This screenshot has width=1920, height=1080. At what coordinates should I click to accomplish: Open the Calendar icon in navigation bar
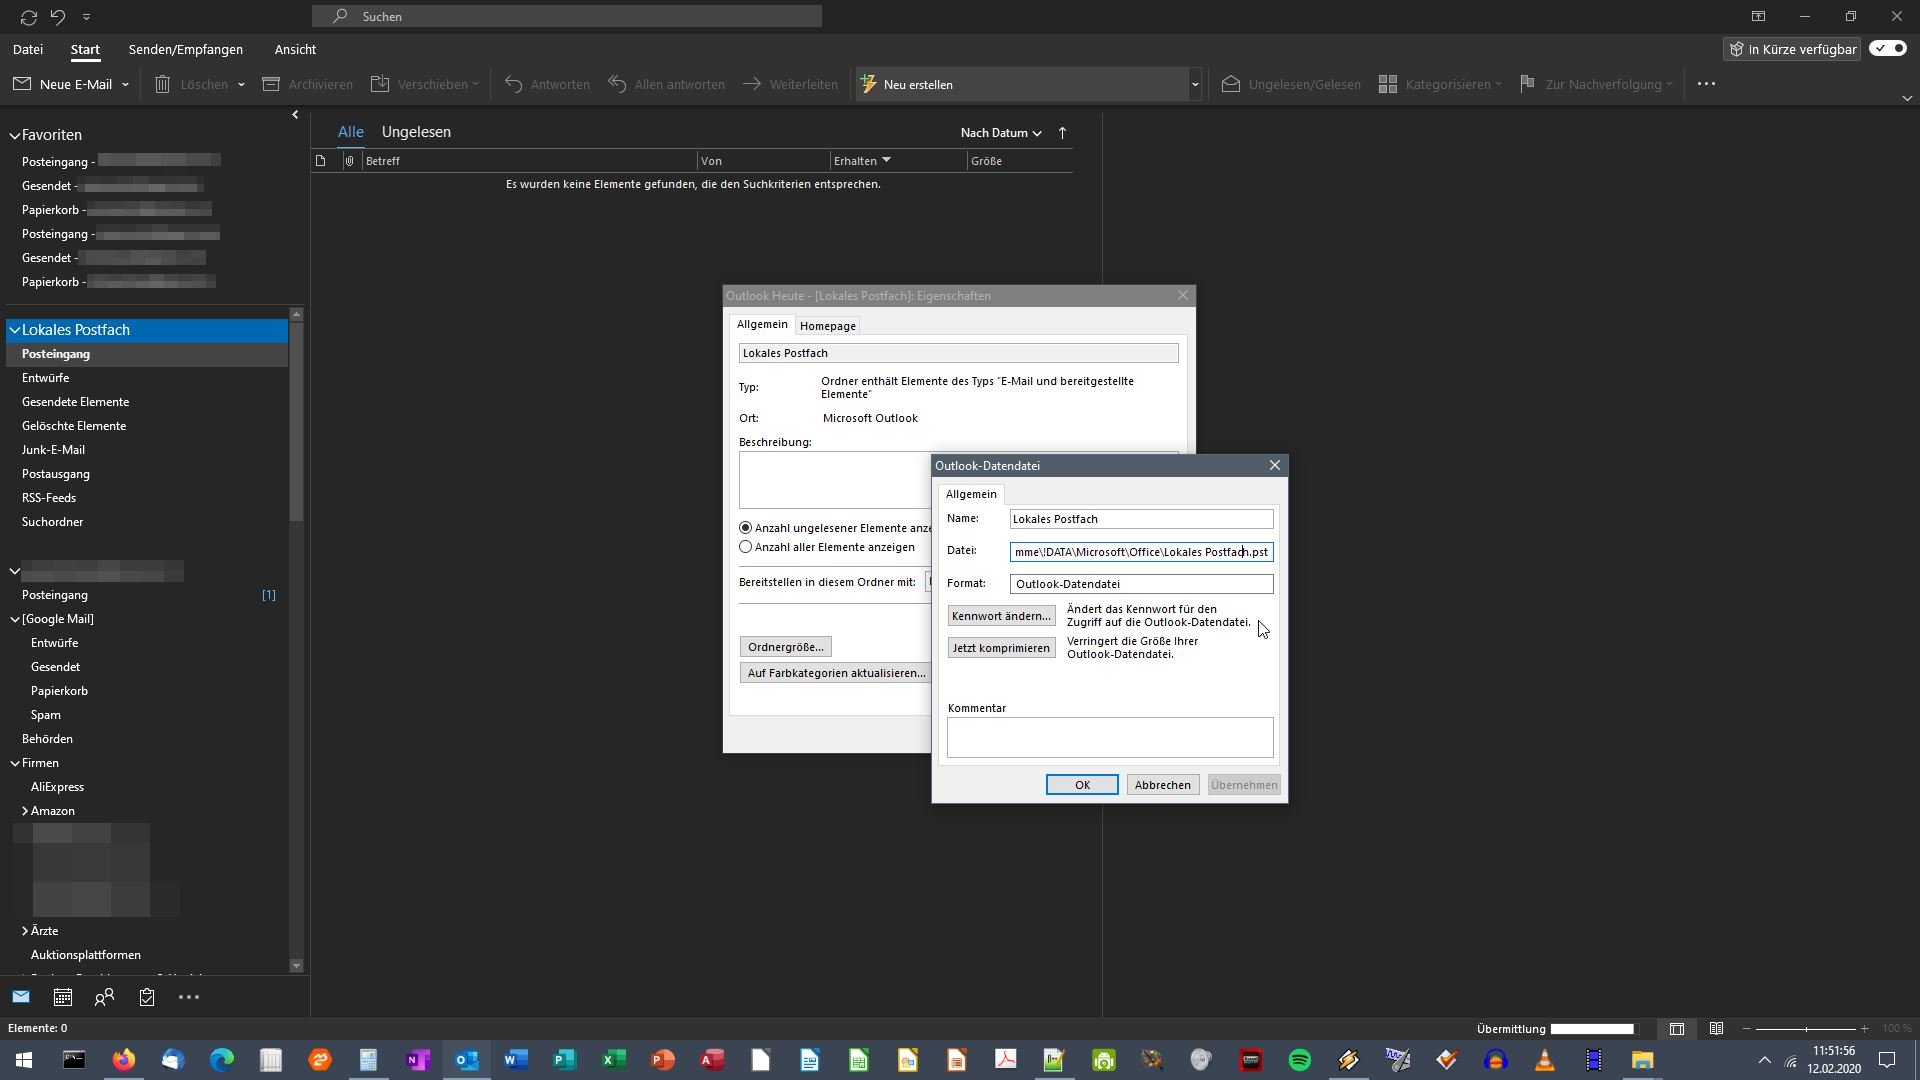[x=63, y=997]
